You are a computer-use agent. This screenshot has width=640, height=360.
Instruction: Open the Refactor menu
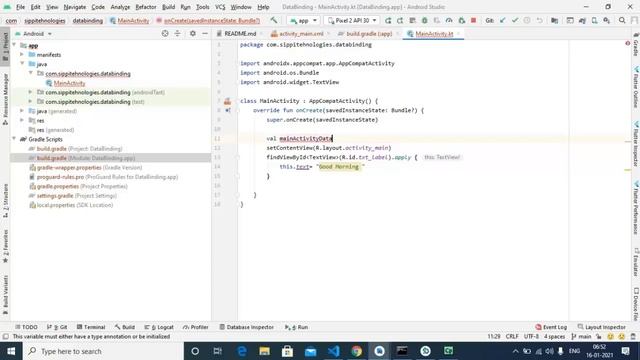[146, 7]
